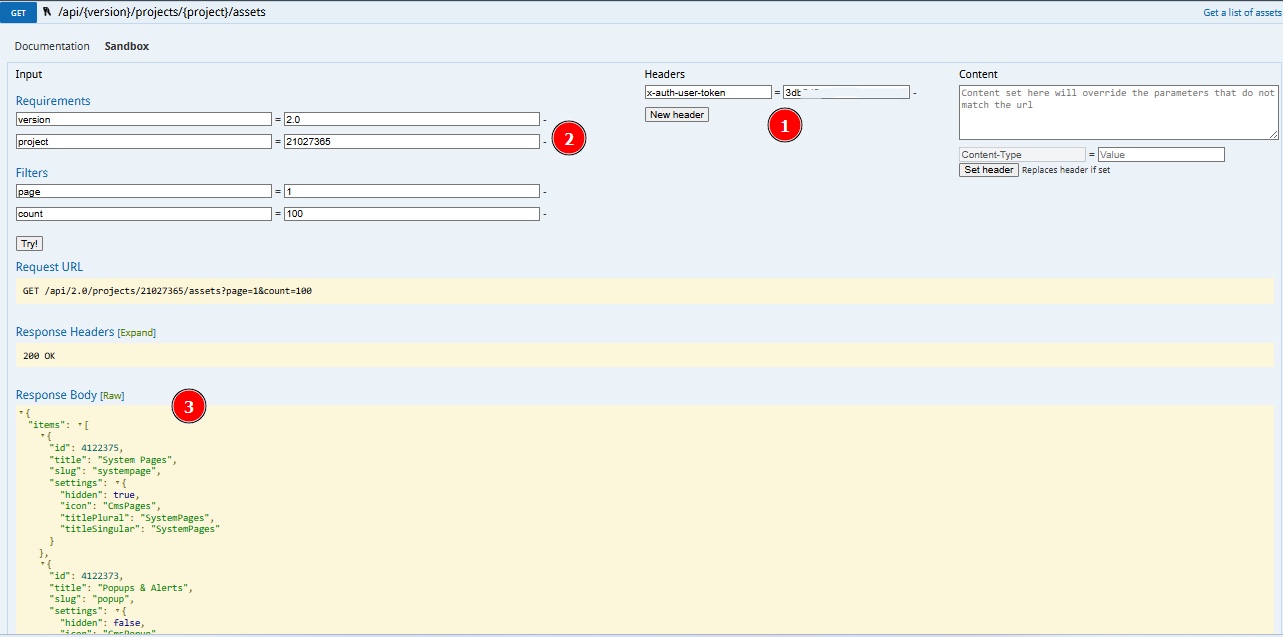
Task: Click the Requirements section heading
Action: tap(53, 101)
